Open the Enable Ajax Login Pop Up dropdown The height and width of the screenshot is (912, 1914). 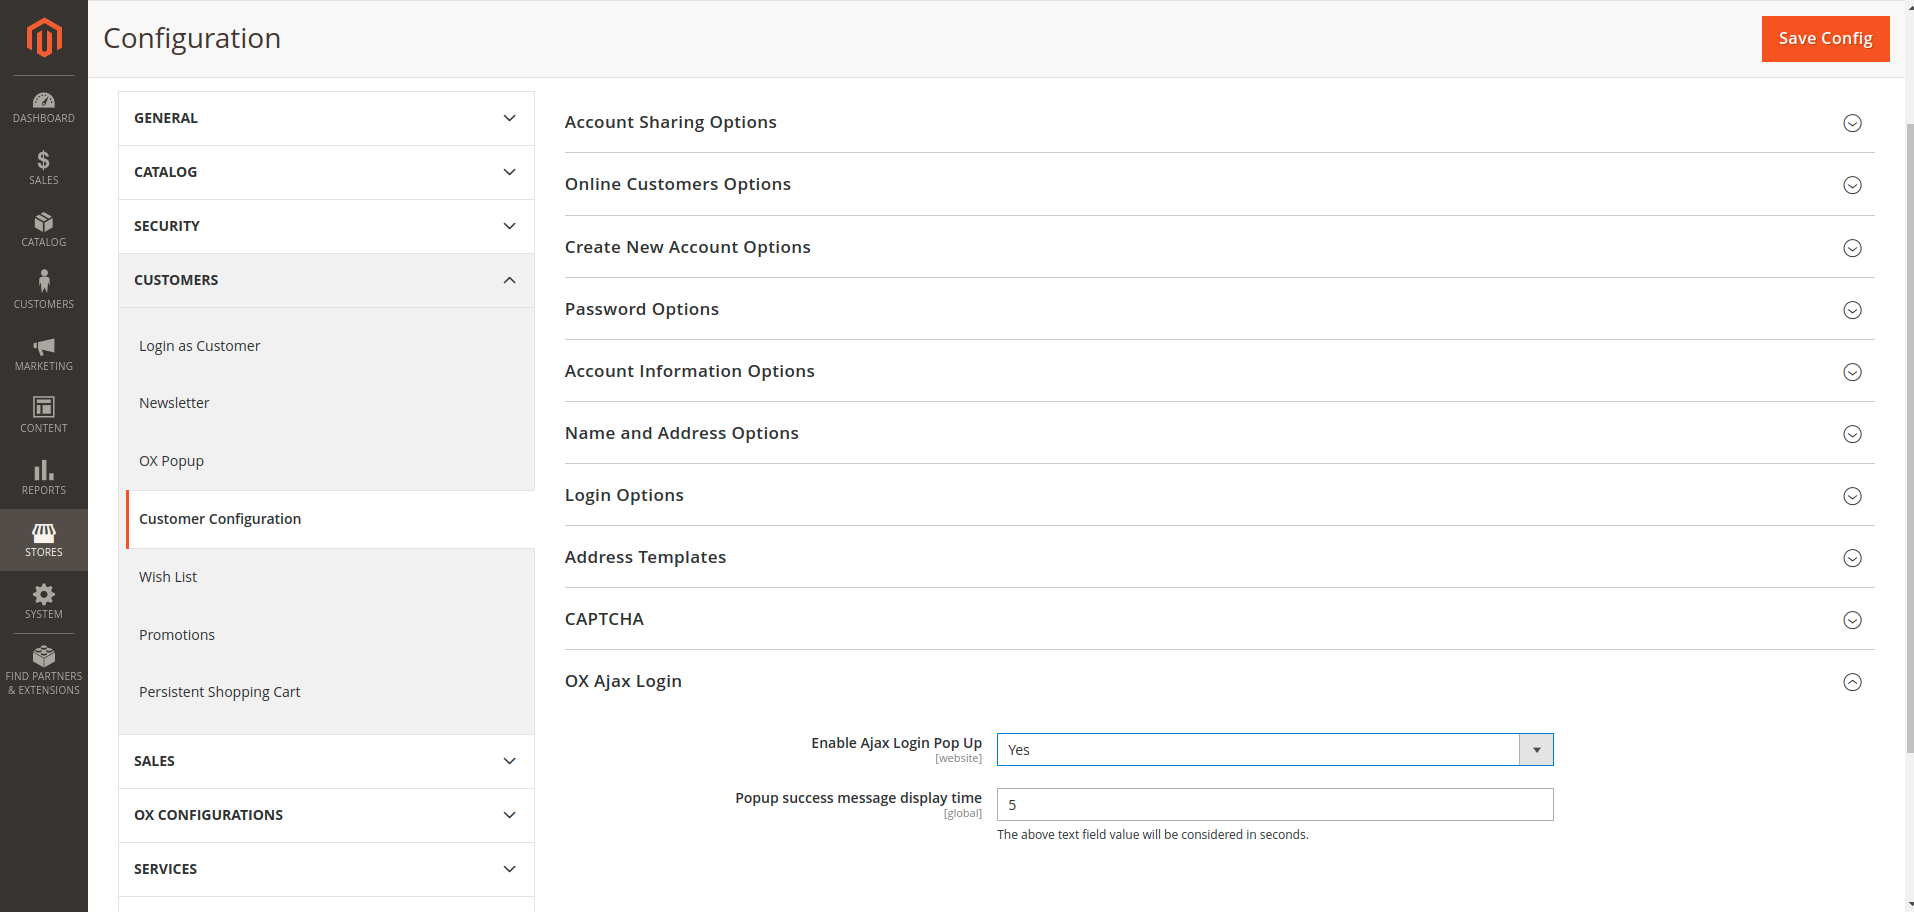(1275, 750)
